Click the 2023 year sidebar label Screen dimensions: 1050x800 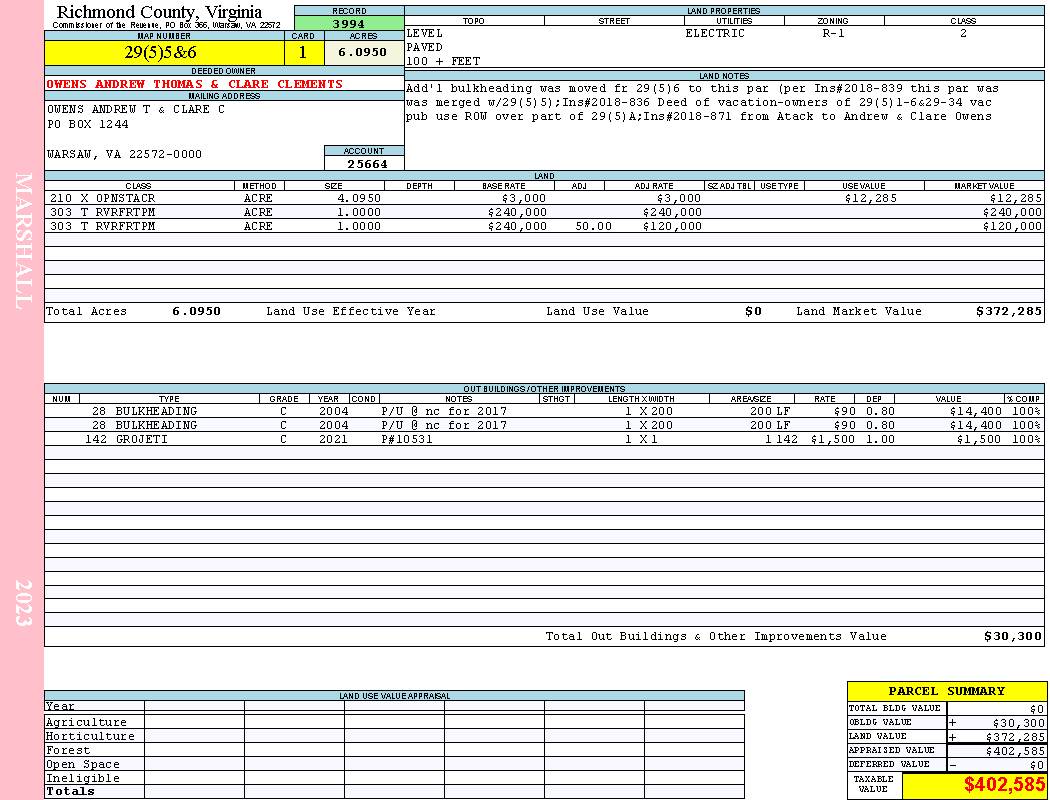pyautogui.click(x=23, y=603)
